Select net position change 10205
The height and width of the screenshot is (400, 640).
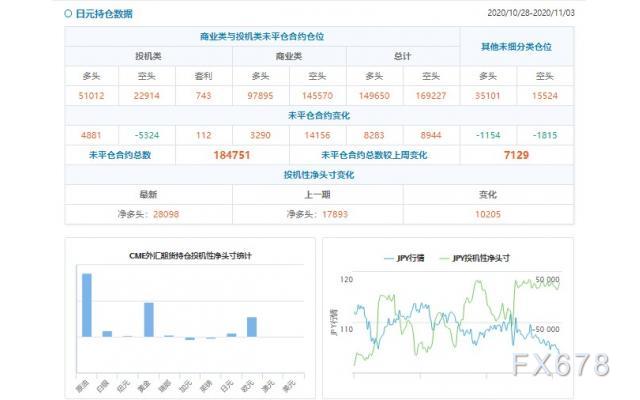(x=488, y=214)
